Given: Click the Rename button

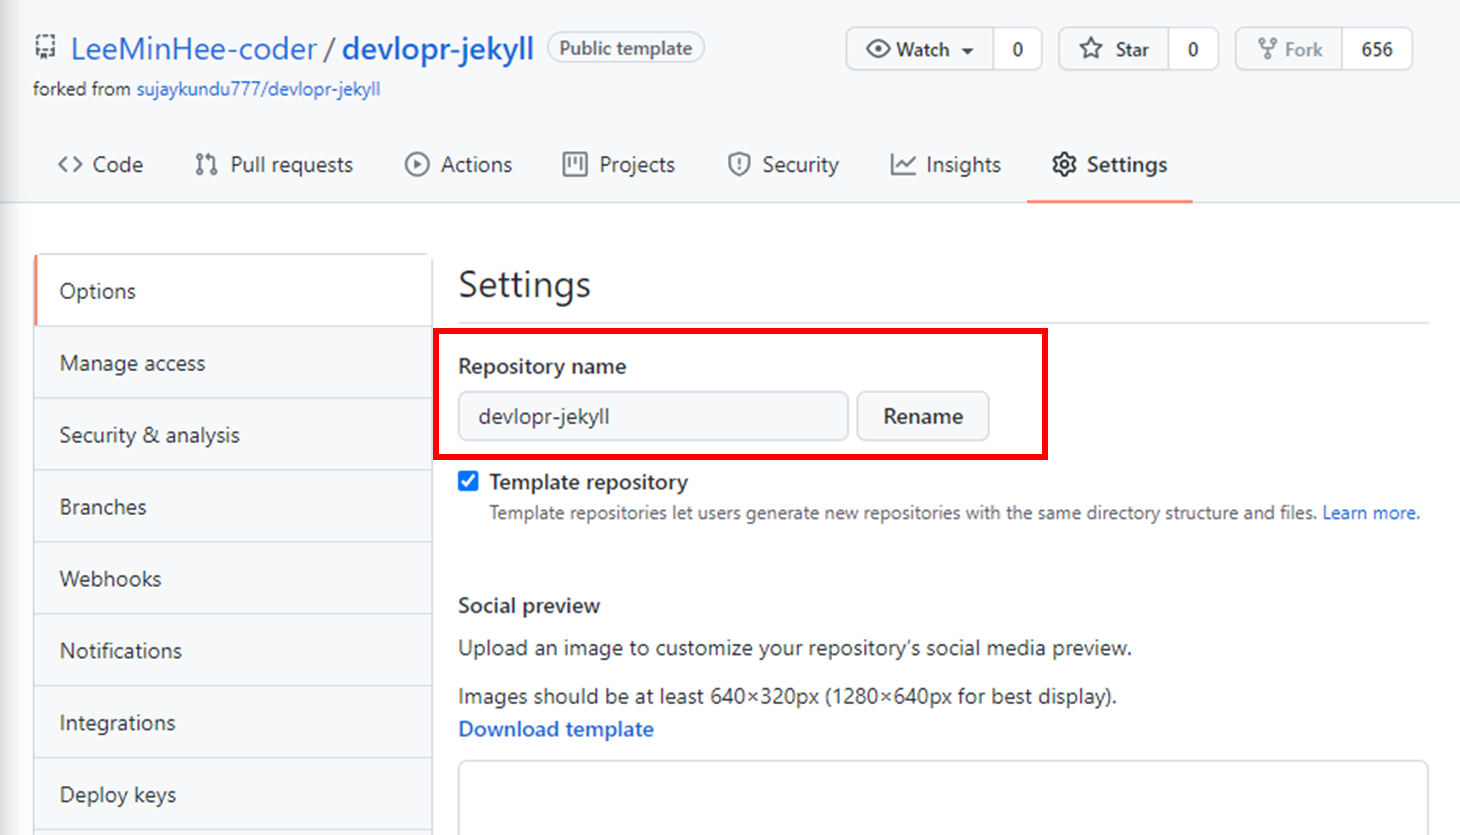Looking at the screenshot, I should tap(923, 416).
